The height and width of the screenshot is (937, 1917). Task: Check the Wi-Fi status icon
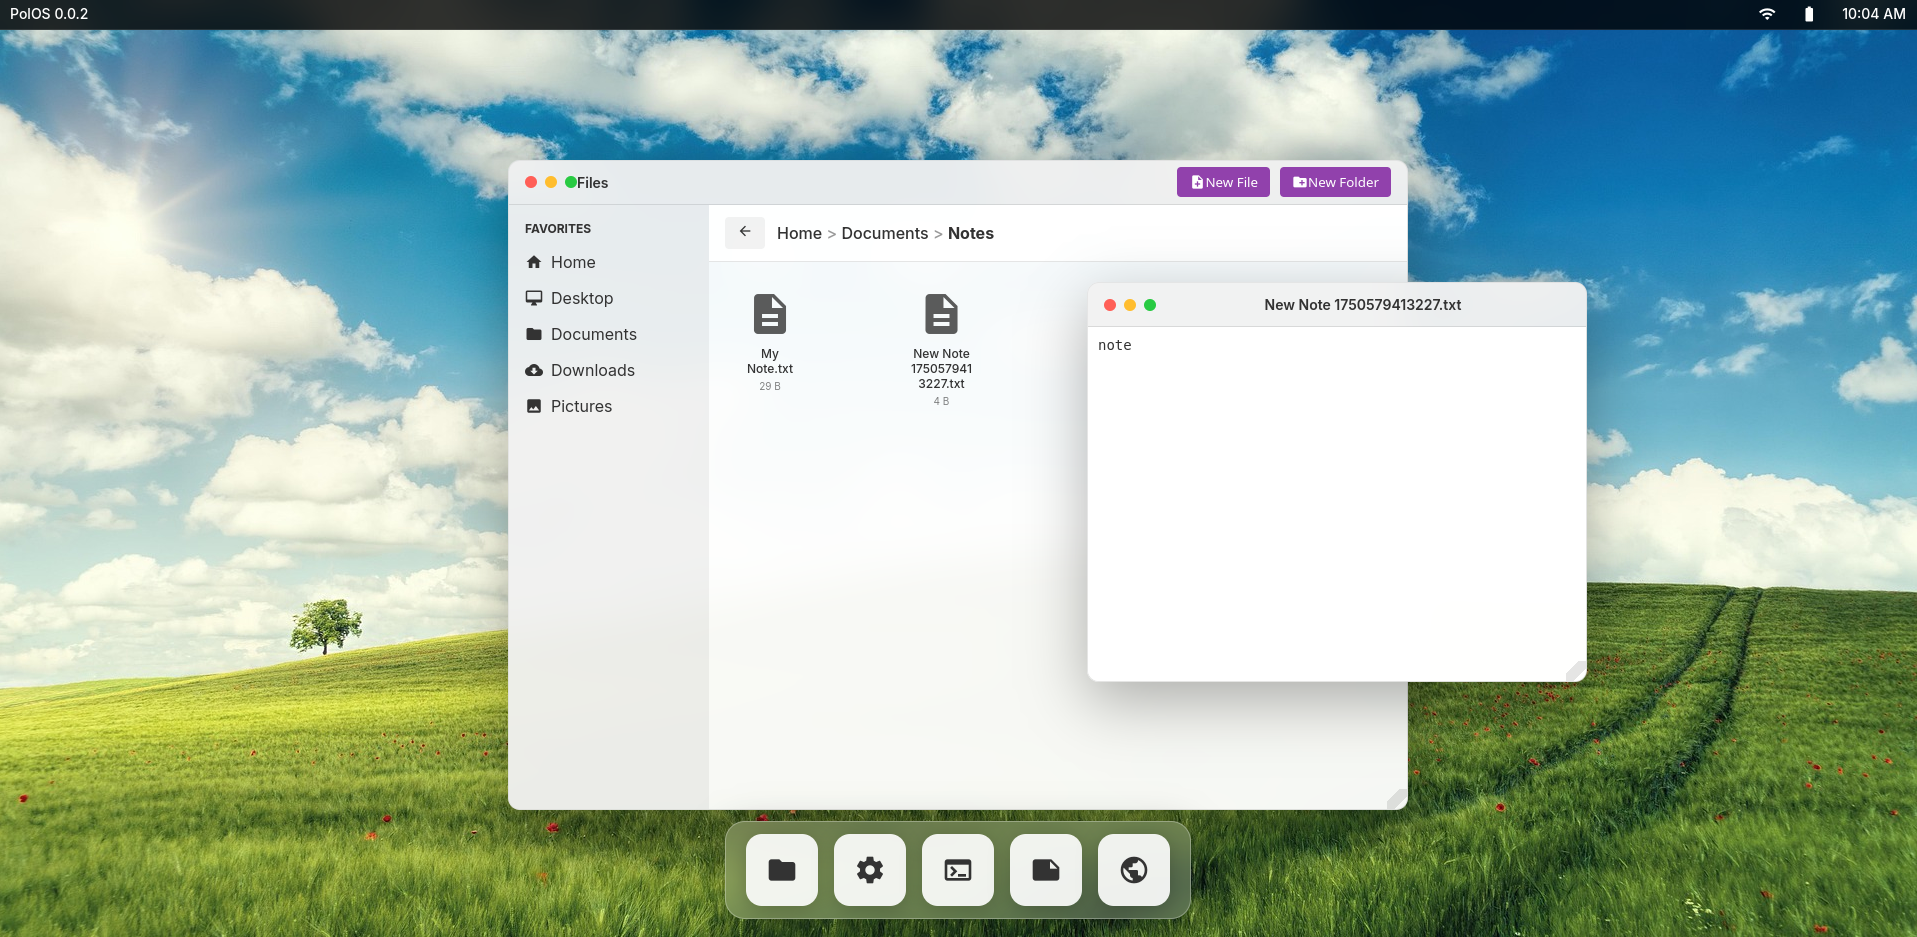(x=1767, y=14)
